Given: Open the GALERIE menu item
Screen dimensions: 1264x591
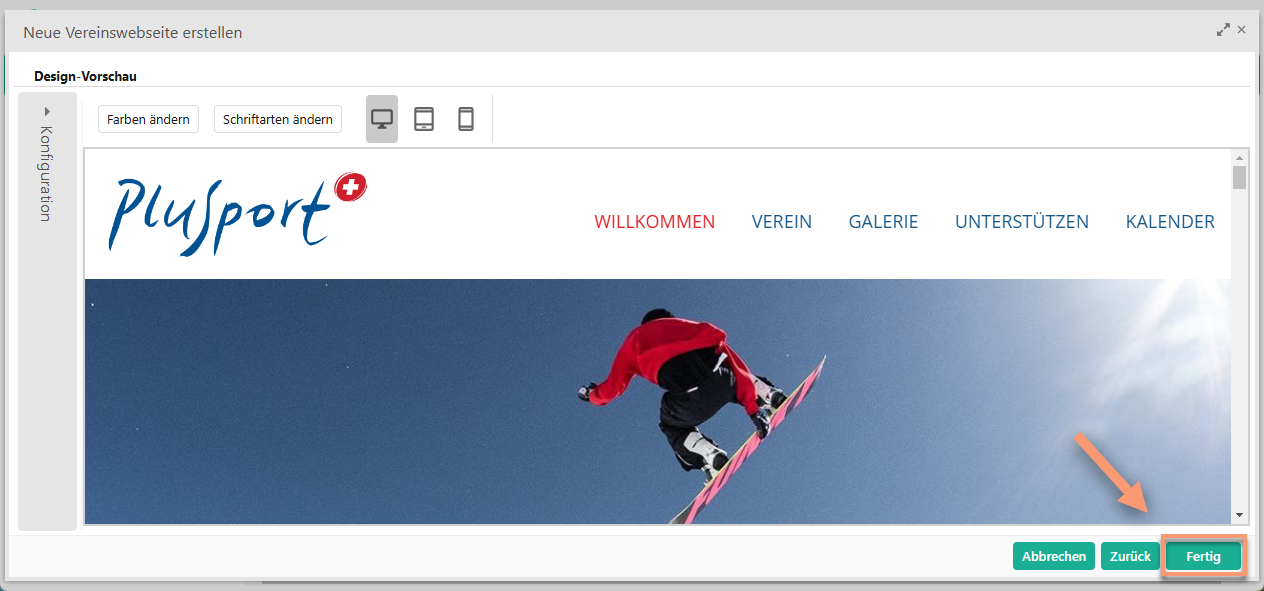Looking at the screenshot, I should [x=883, y=222].
